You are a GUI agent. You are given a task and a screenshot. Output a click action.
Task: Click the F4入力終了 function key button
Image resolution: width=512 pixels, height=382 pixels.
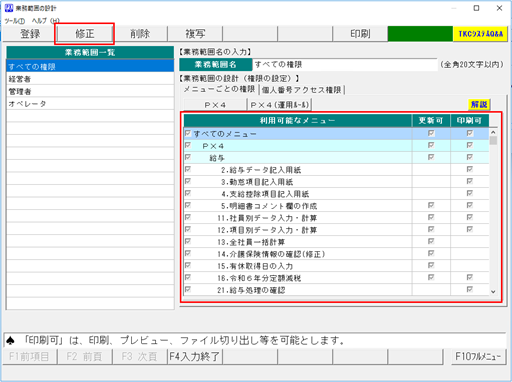[195, 357]
